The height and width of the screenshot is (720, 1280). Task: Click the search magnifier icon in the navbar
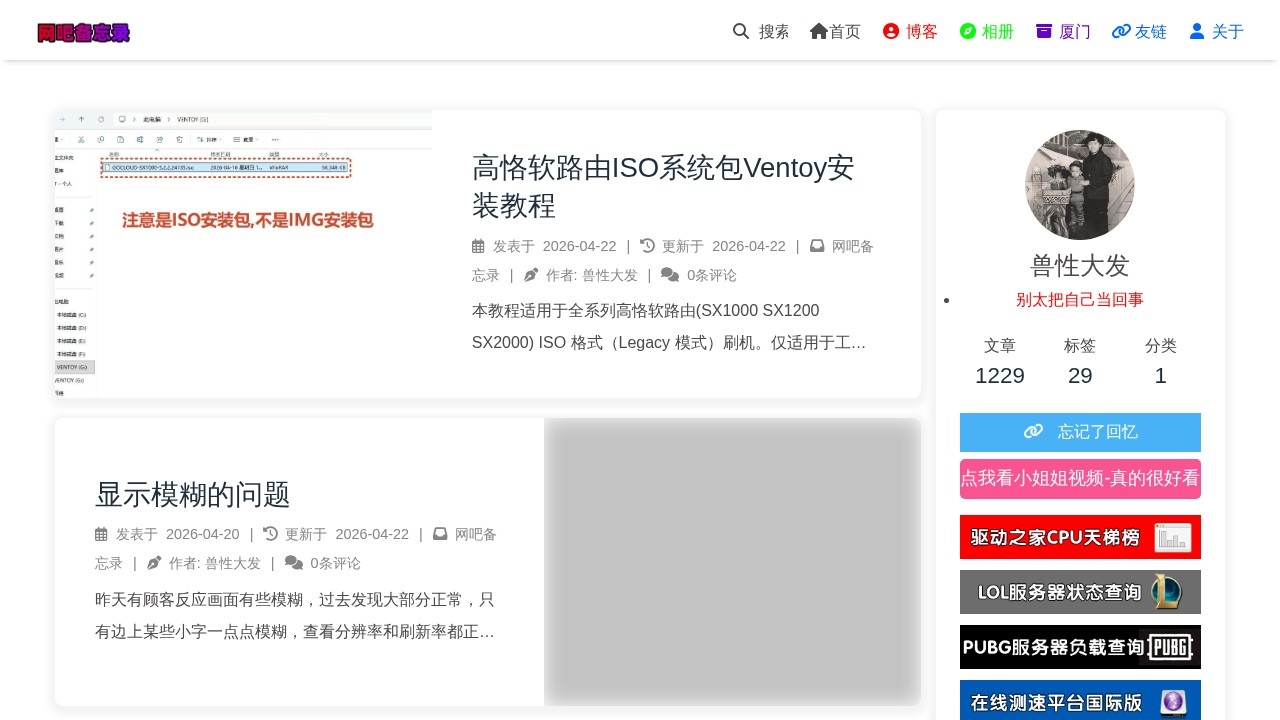pyautogui.click(x=740, y=31)
